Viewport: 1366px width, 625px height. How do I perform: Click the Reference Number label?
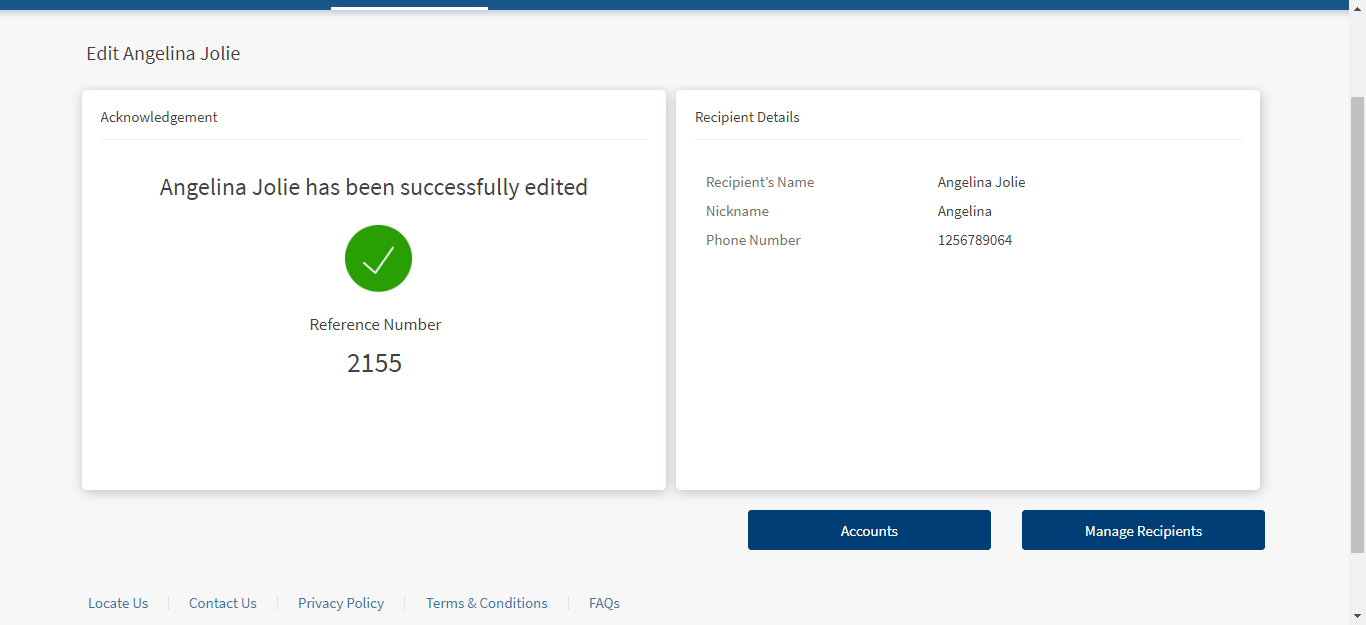click(x=375, y=325)
